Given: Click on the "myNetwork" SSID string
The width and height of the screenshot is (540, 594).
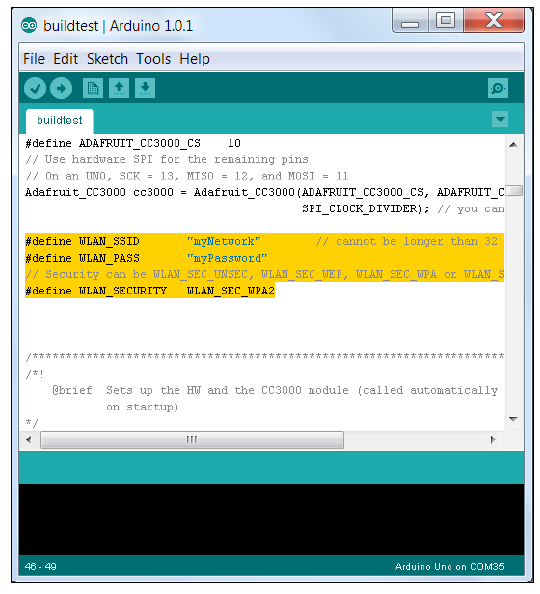Looking at the screenshot, I should pos(224,241).
